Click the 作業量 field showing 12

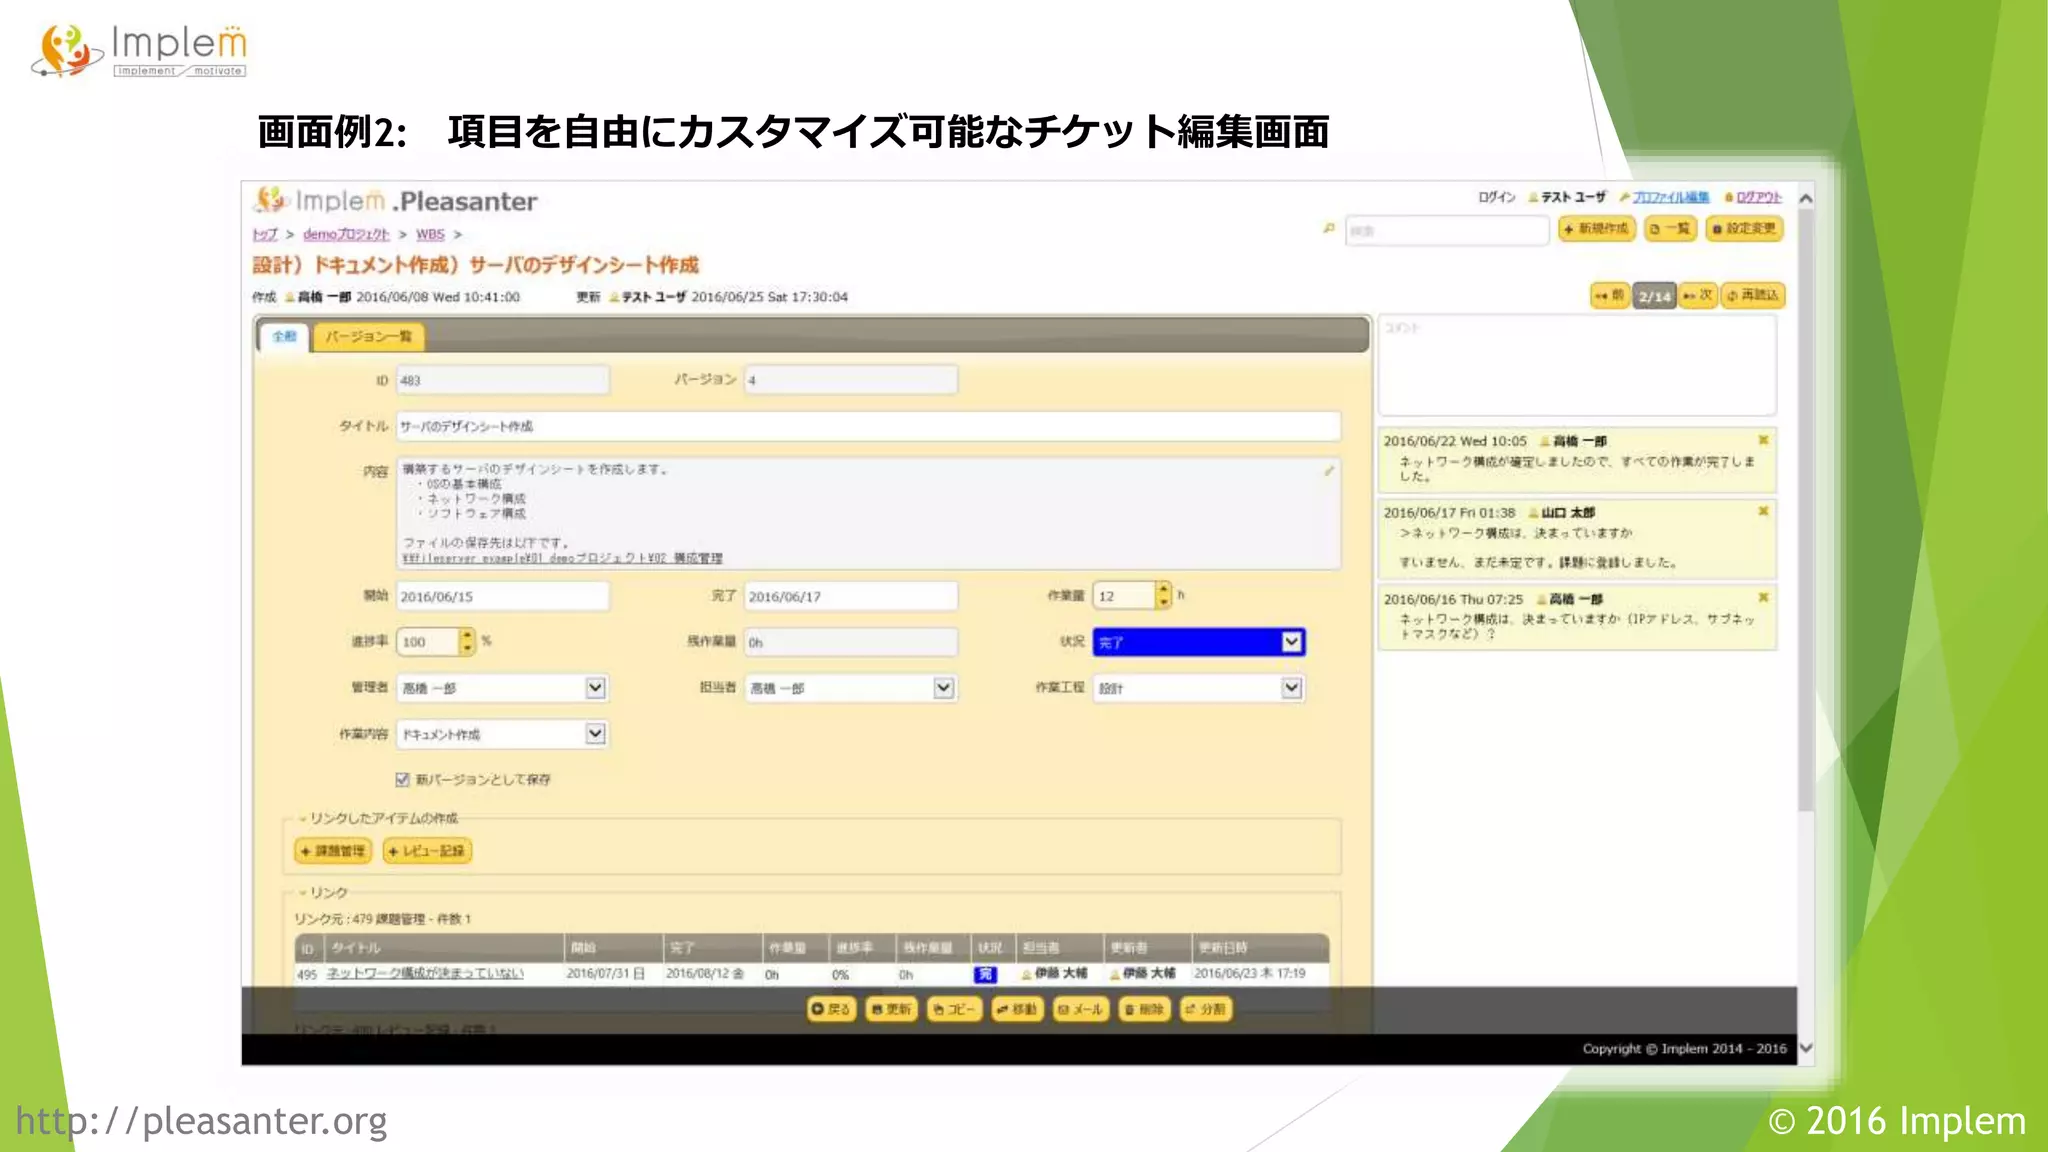[1124, 596]
